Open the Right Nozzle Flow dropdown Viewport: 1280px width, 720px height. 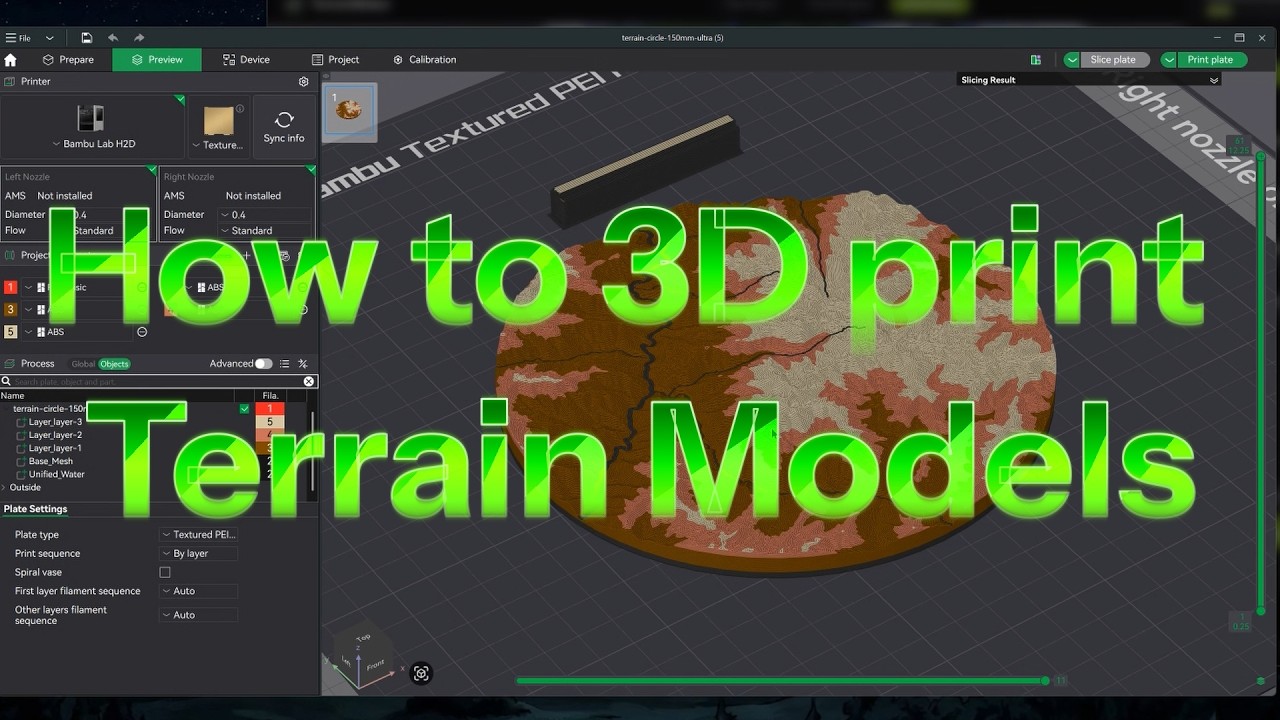coord(264,230)
